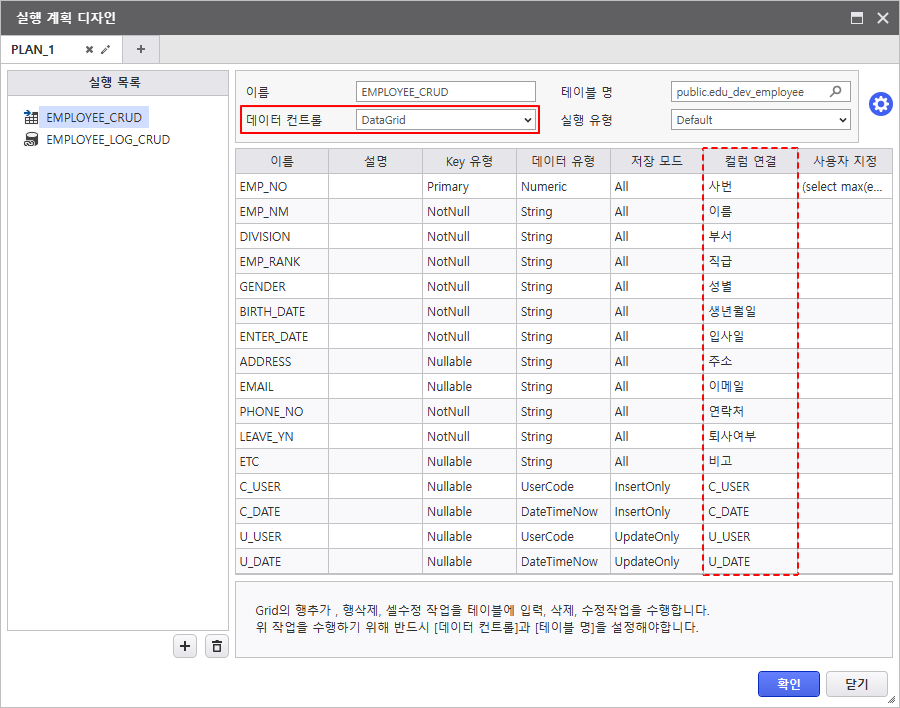This screenshot has height=708, width=900.
Task: Rename PLAN_1 tab using pencil icon
Action: pyautogui.click(x=105, y=49)
